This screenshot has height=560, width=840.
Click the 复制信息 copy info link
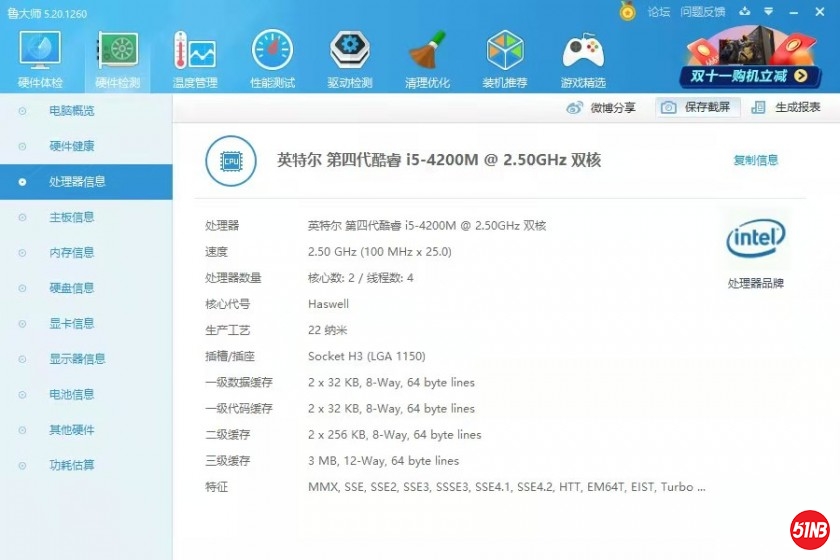755,160
